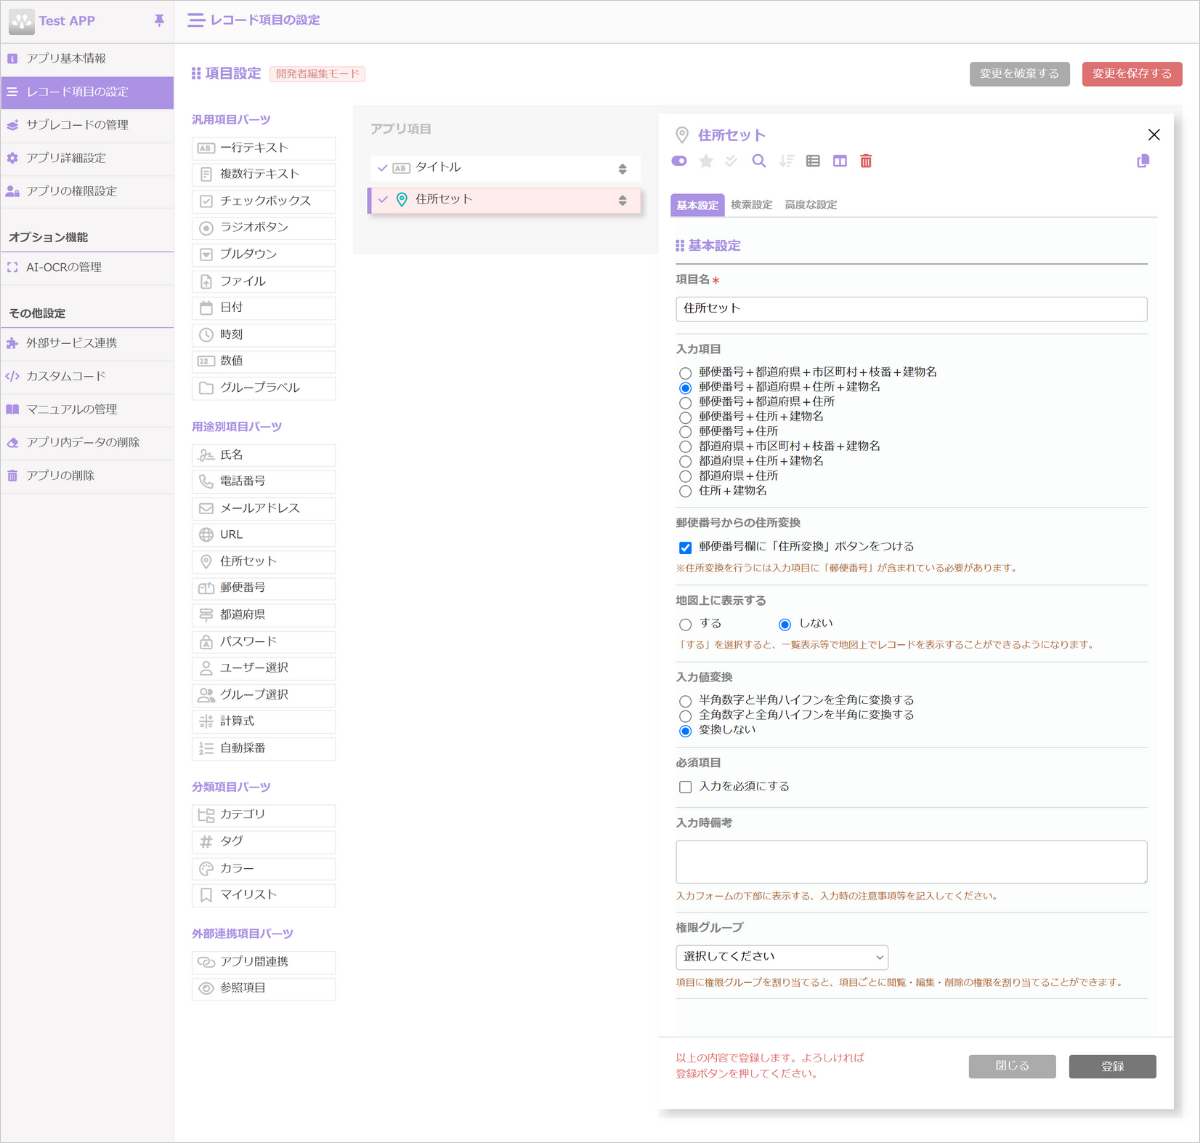Image resolution: width=1200 pixels, height=1143 pixels.
Task: Select 郵便番号＋住所 radio option
Action: point(685,432)
